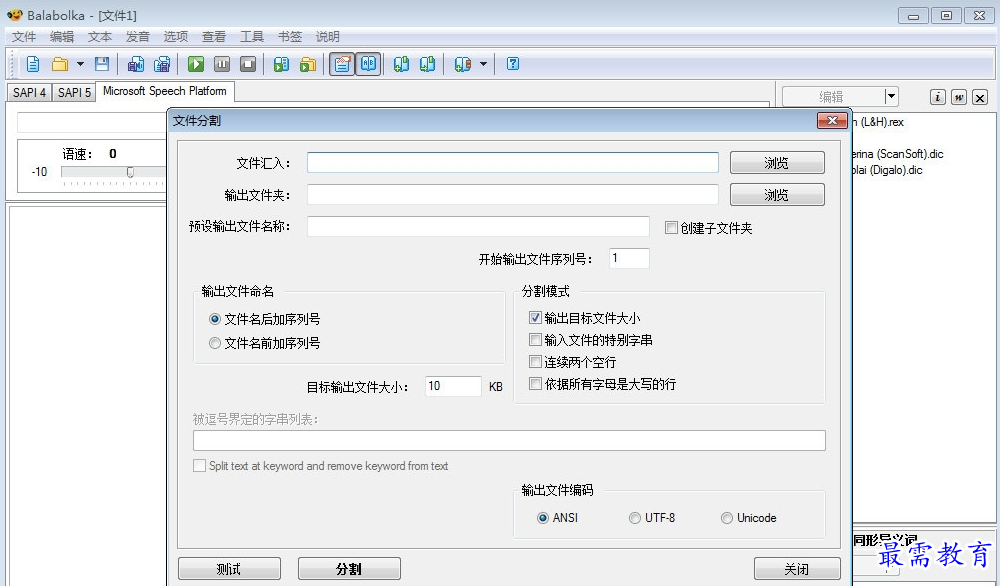Click the 预设输出文件名称 field
Viewport: 1000px width, 586px height.
[478, 226]
